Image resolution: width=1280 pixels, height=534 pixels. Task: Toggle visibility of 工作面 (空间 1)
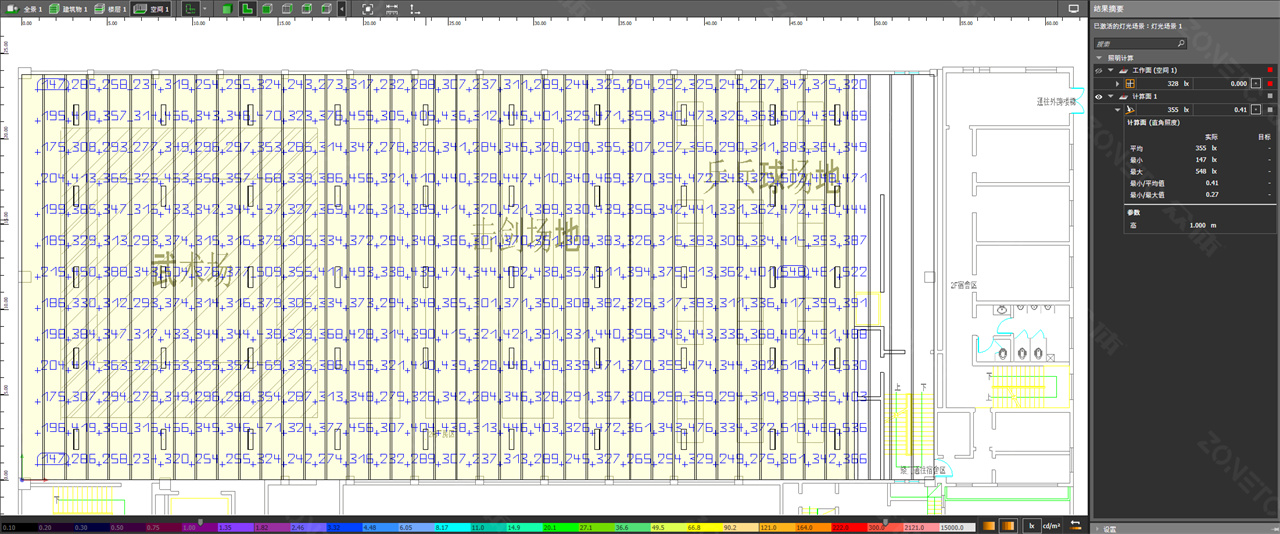point(1098,71)
